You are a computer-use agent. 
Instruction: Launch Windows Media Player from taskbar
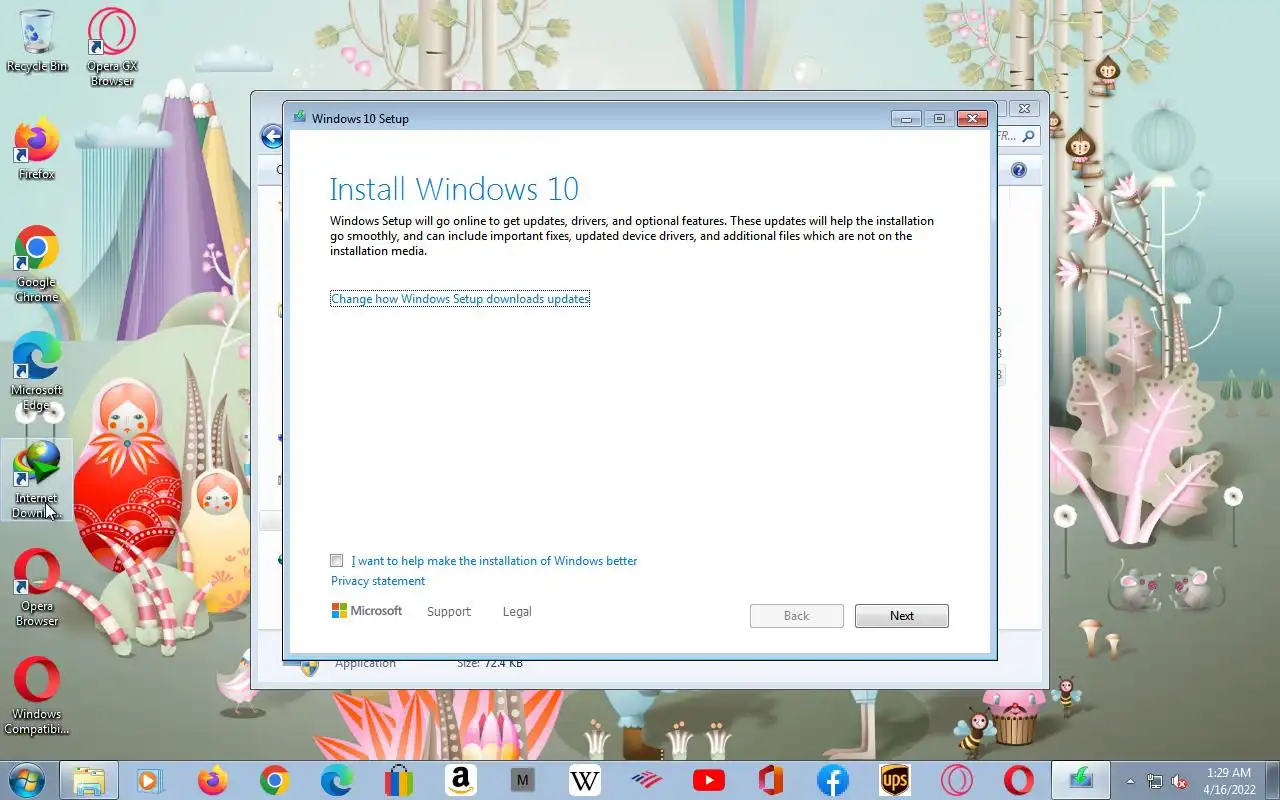click(x=150, y=780)
